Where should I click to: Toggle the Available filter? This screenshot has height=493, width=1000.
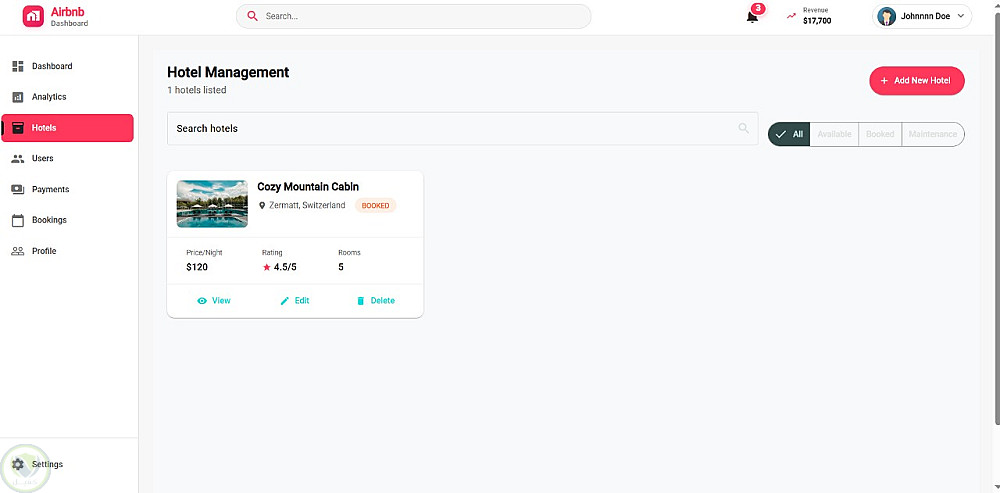pyautogui.click(x=834, y=134)
